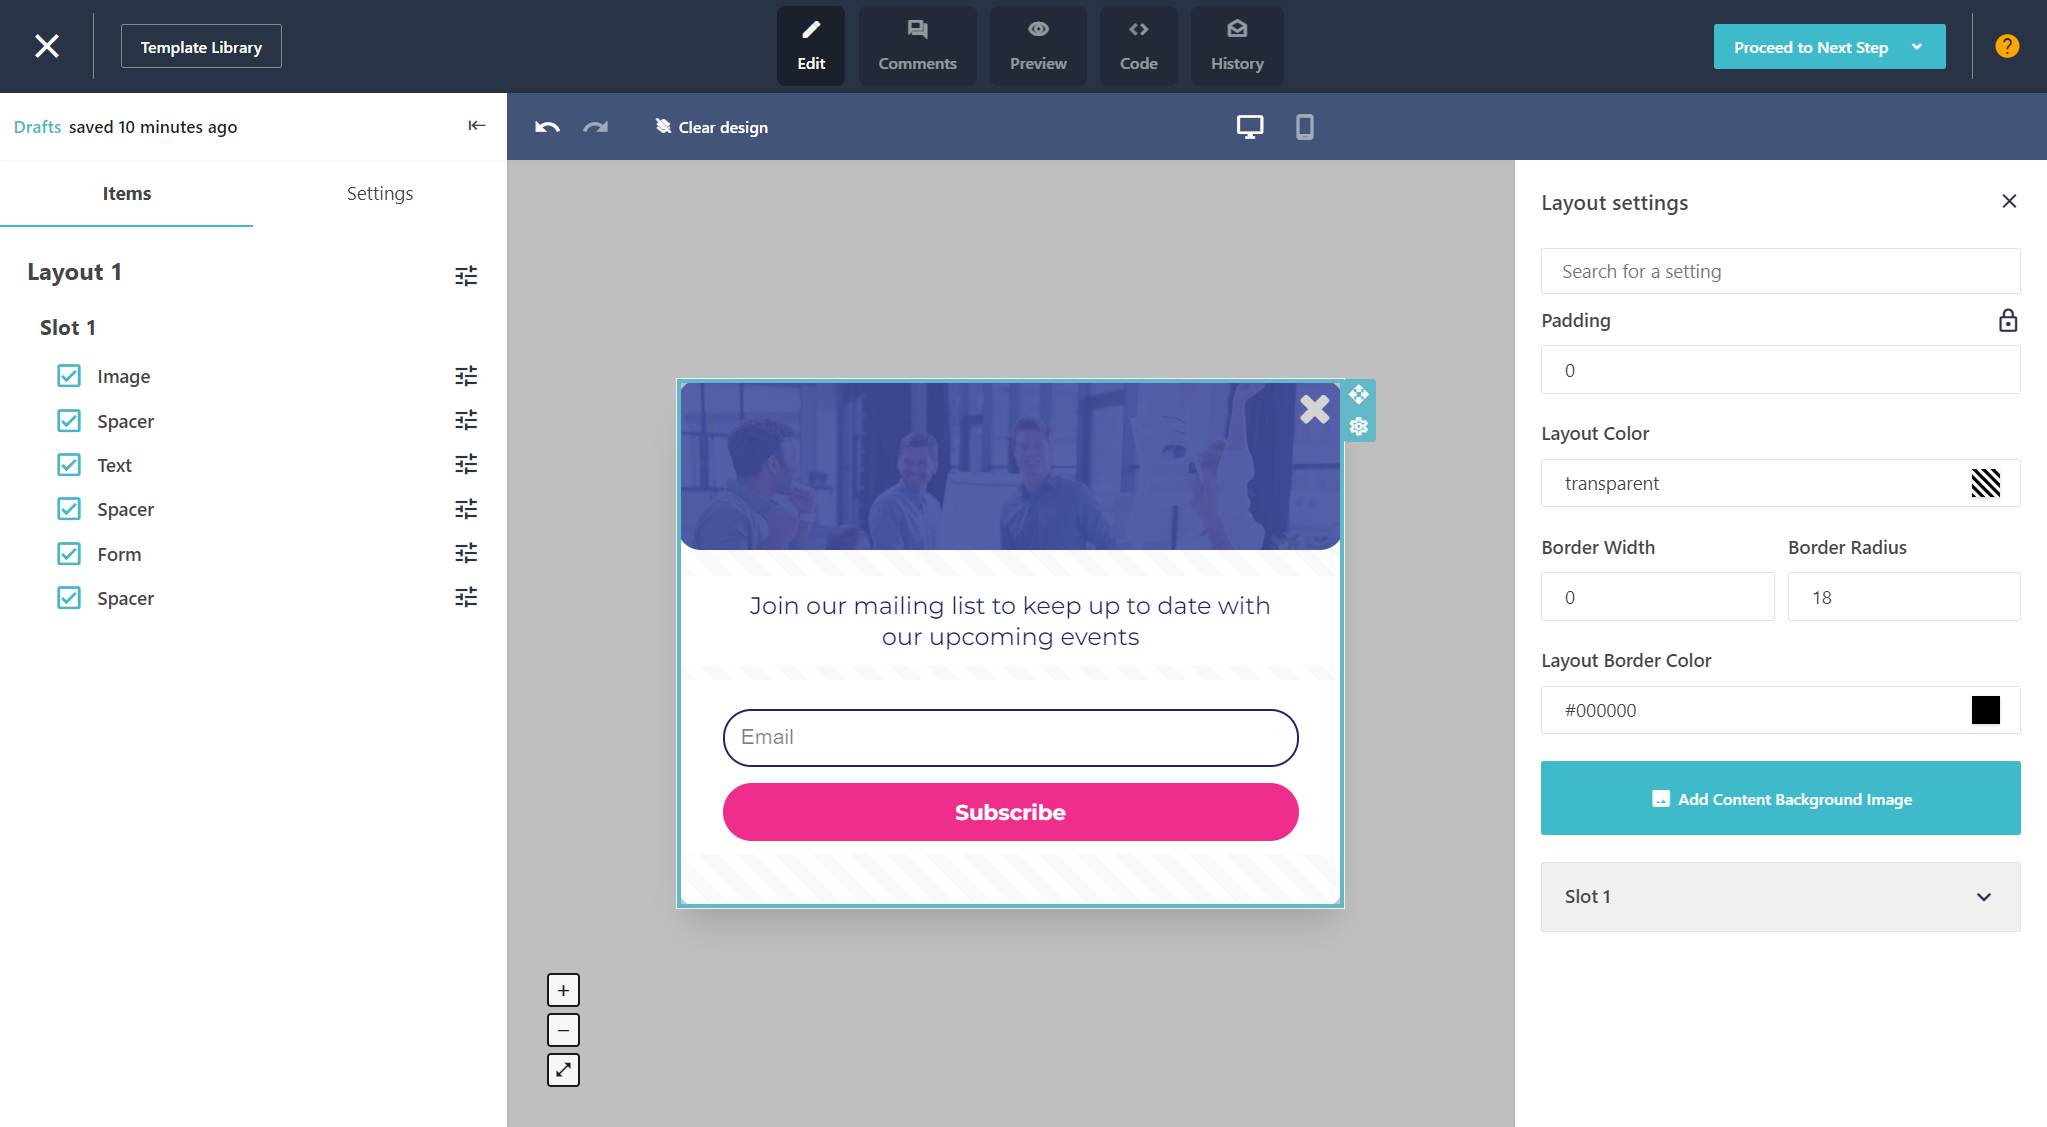The image size is (2047, 1127).
Task: Switch to the Settings tab
Action: (x=379, y=194)
